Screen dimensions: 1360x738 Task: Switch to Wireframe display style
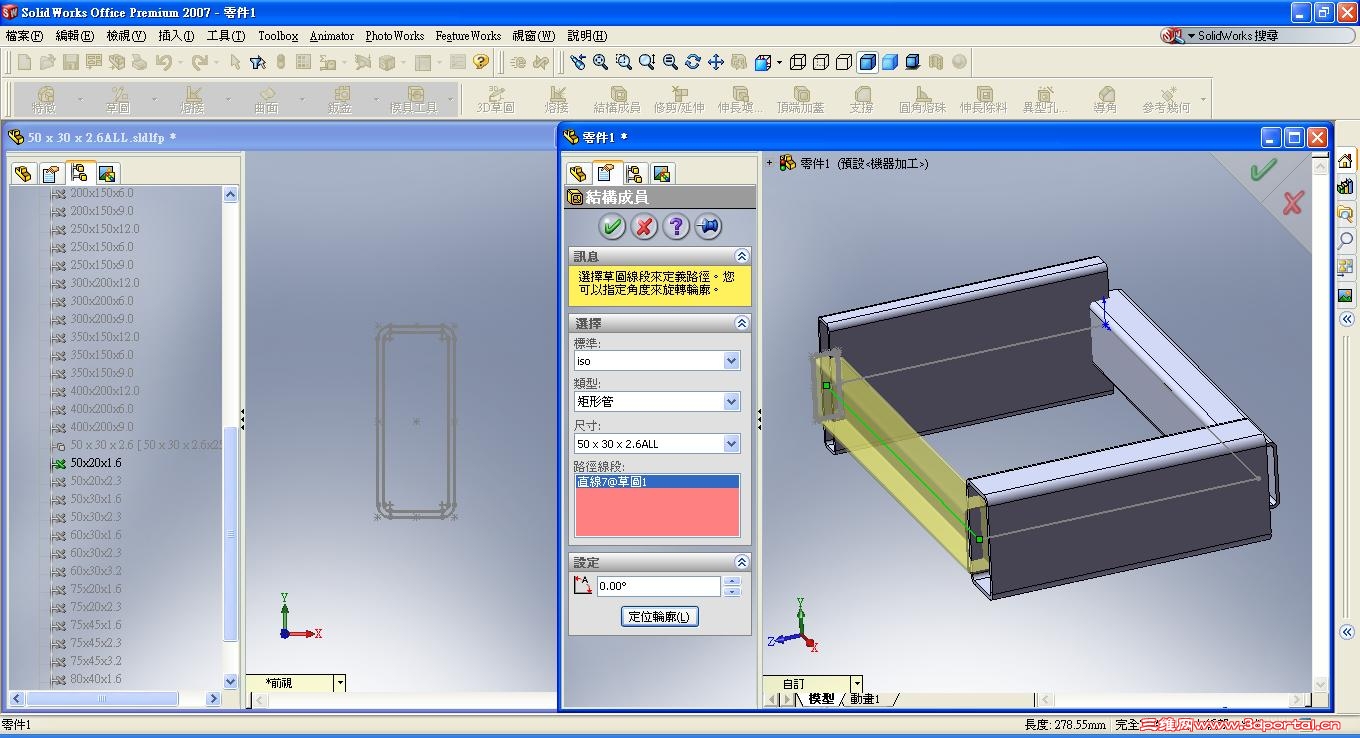(x=798, y=62)
